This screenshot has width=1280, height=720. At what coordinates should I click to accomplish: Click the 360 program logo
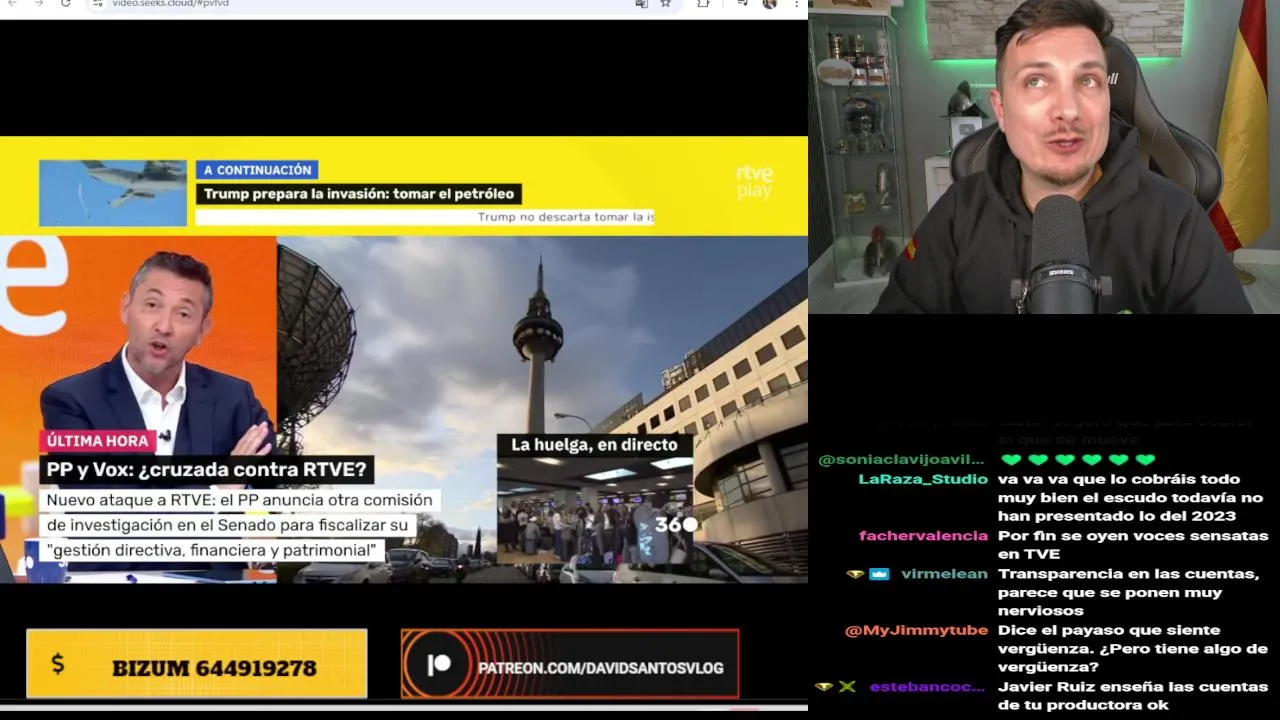point(675,524)
